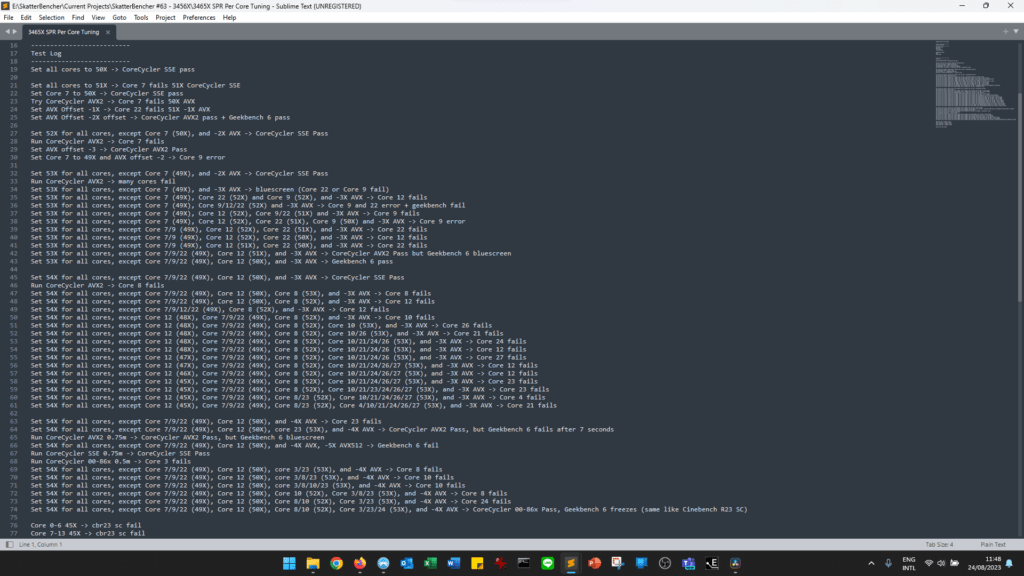Open the File menu

click(8, 18)
